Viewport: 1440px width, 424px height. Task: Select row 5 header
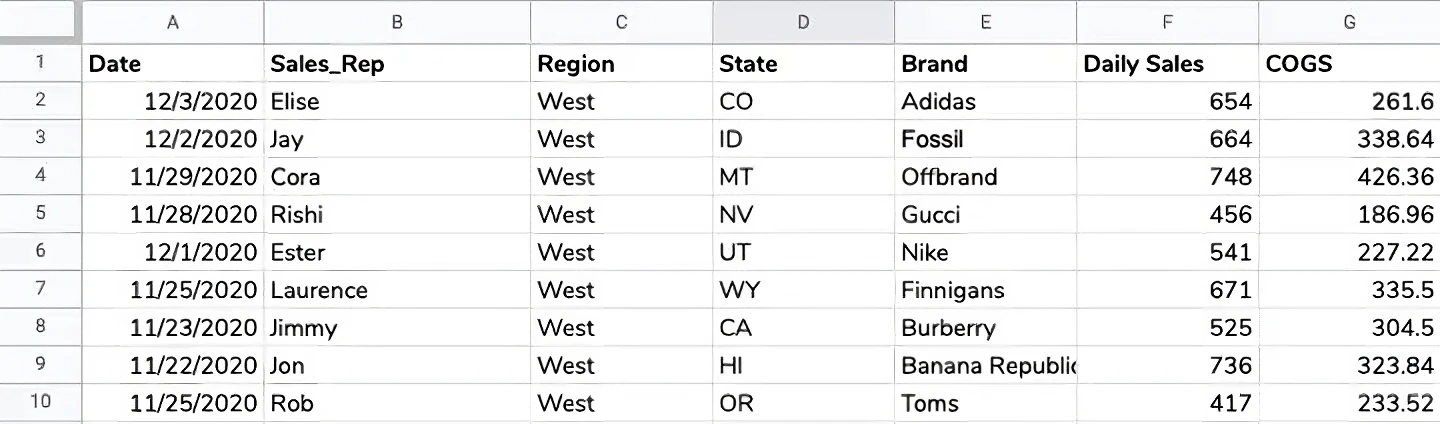(40, 214)
